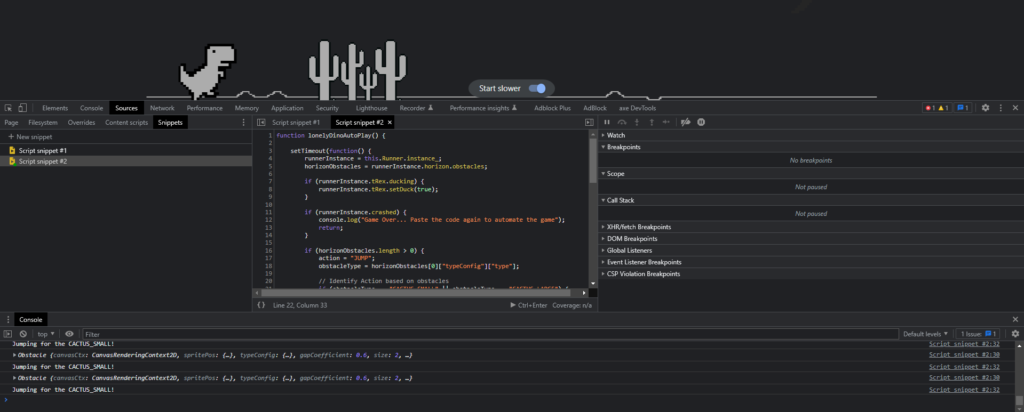This screenshot has width=1024, height=412.
Task: Toggle pause on exceptions icon
Action: click(x=701, y=122)
